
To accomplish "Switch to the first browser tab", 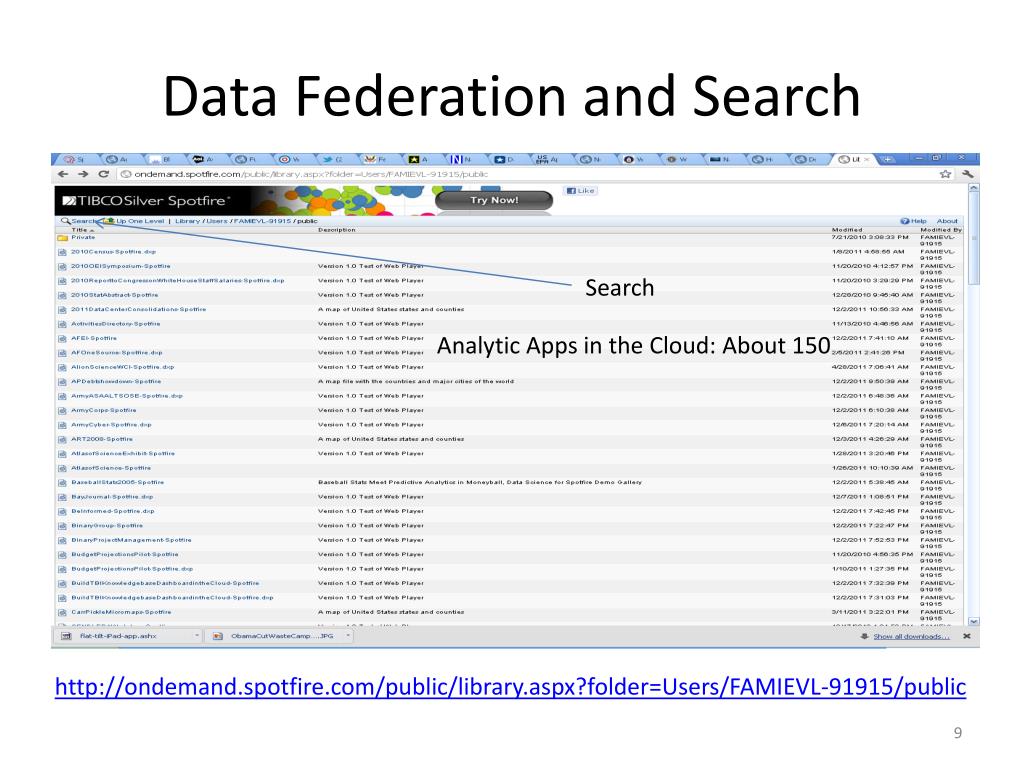I will pyautogui.click(x=74, y=159).
